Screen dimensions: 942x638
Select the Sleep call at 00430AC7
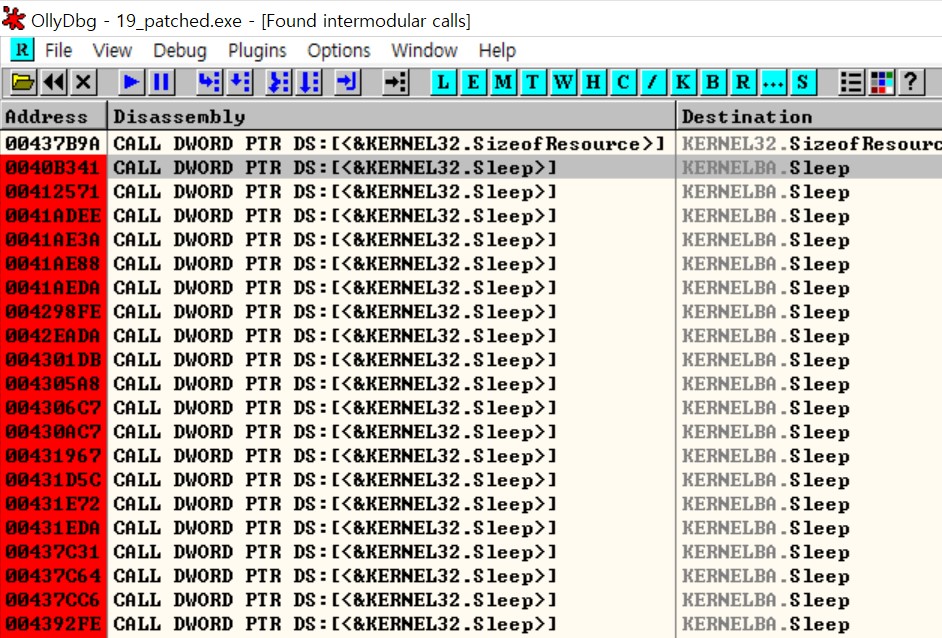[x=471, y=432]
